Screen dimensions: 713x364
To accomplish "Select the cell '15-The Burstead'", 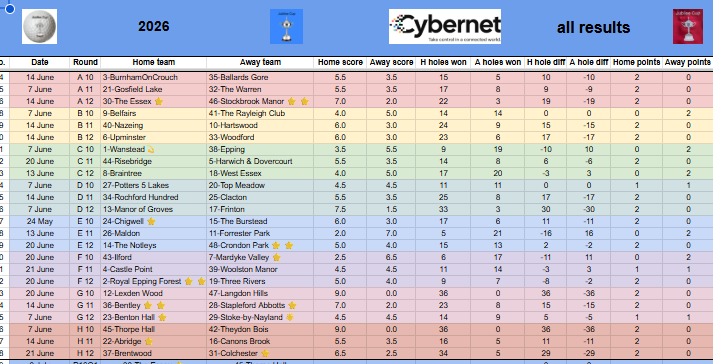I will [x=260, y=222].
